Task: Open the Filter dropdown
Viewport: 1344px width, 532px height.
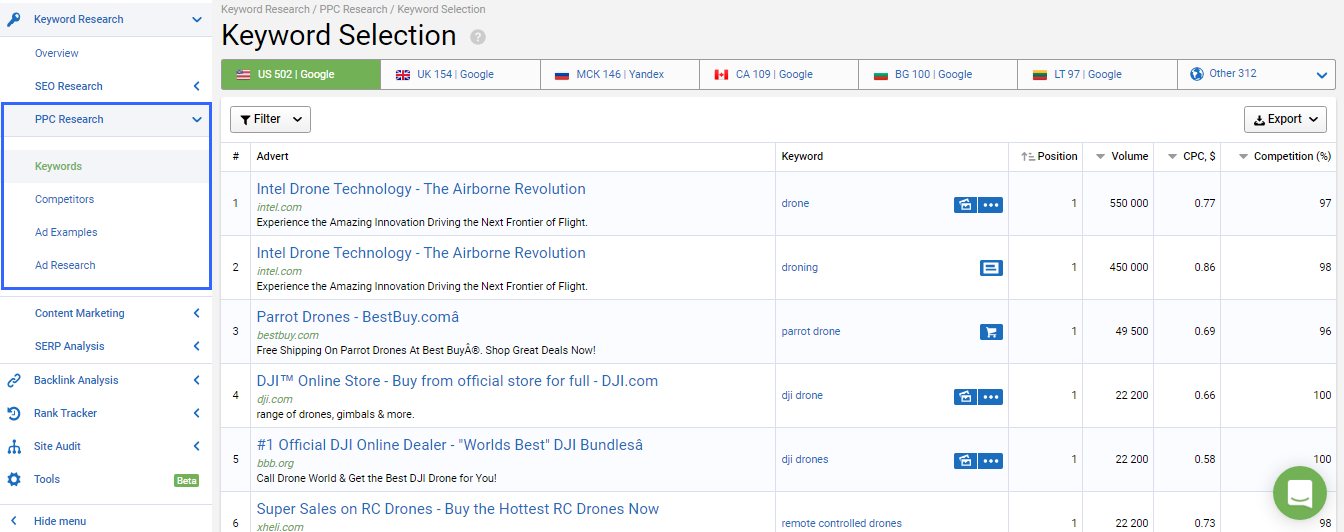Action: coord(270,119)
